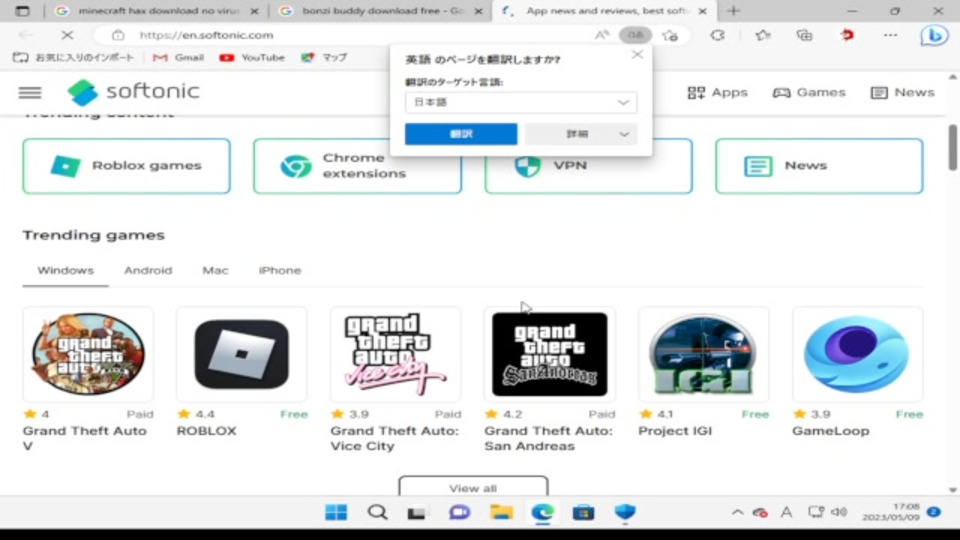The image size is (960, 540).
Task: Click the volume icon in system tray
Action: pyautogui.click(x=839, y=512)
